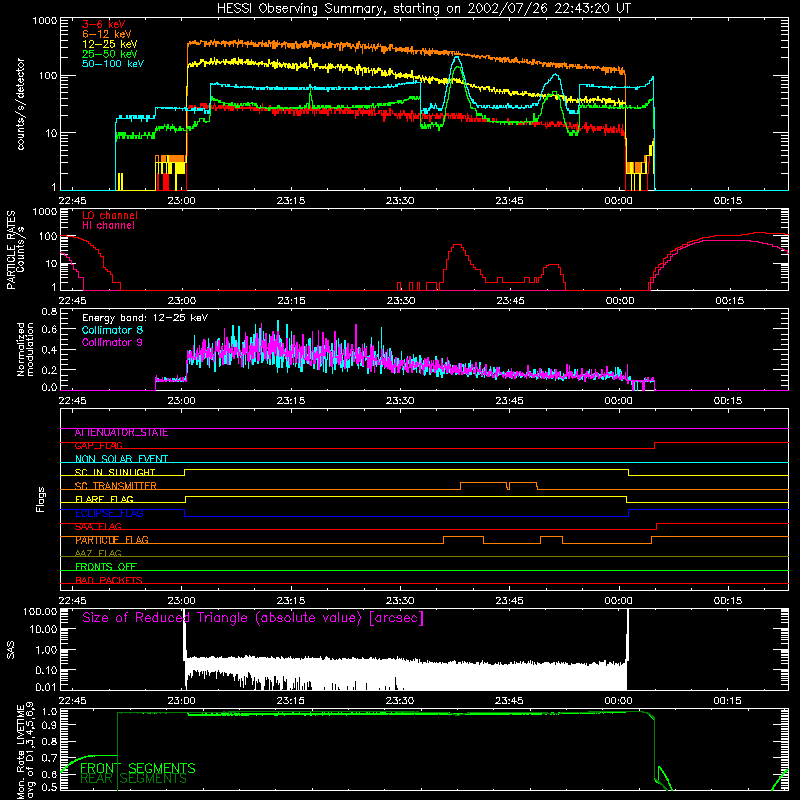Click the yellow 12-25 keV legend label in the top panel
The width and height of the screenshot is (800, 800).
[109, 44]
